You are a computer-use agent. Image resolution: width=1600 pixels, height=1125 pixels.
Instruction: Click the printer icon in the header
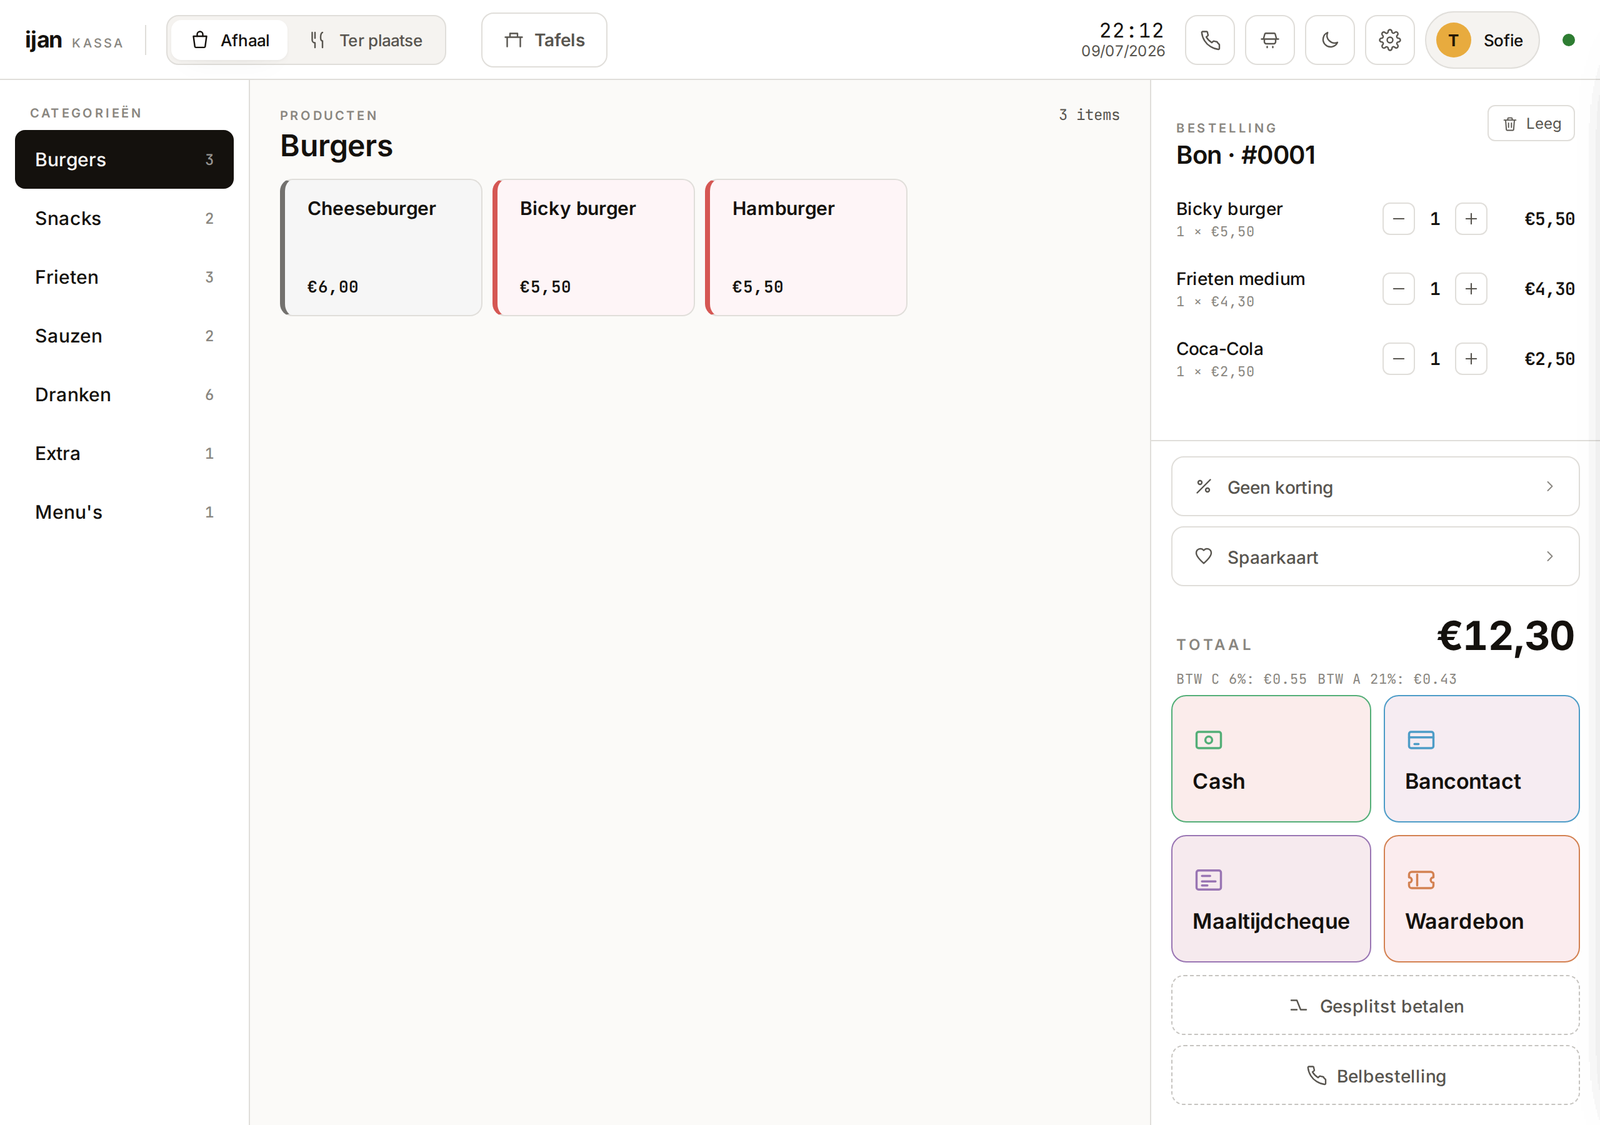[1270, 40]
